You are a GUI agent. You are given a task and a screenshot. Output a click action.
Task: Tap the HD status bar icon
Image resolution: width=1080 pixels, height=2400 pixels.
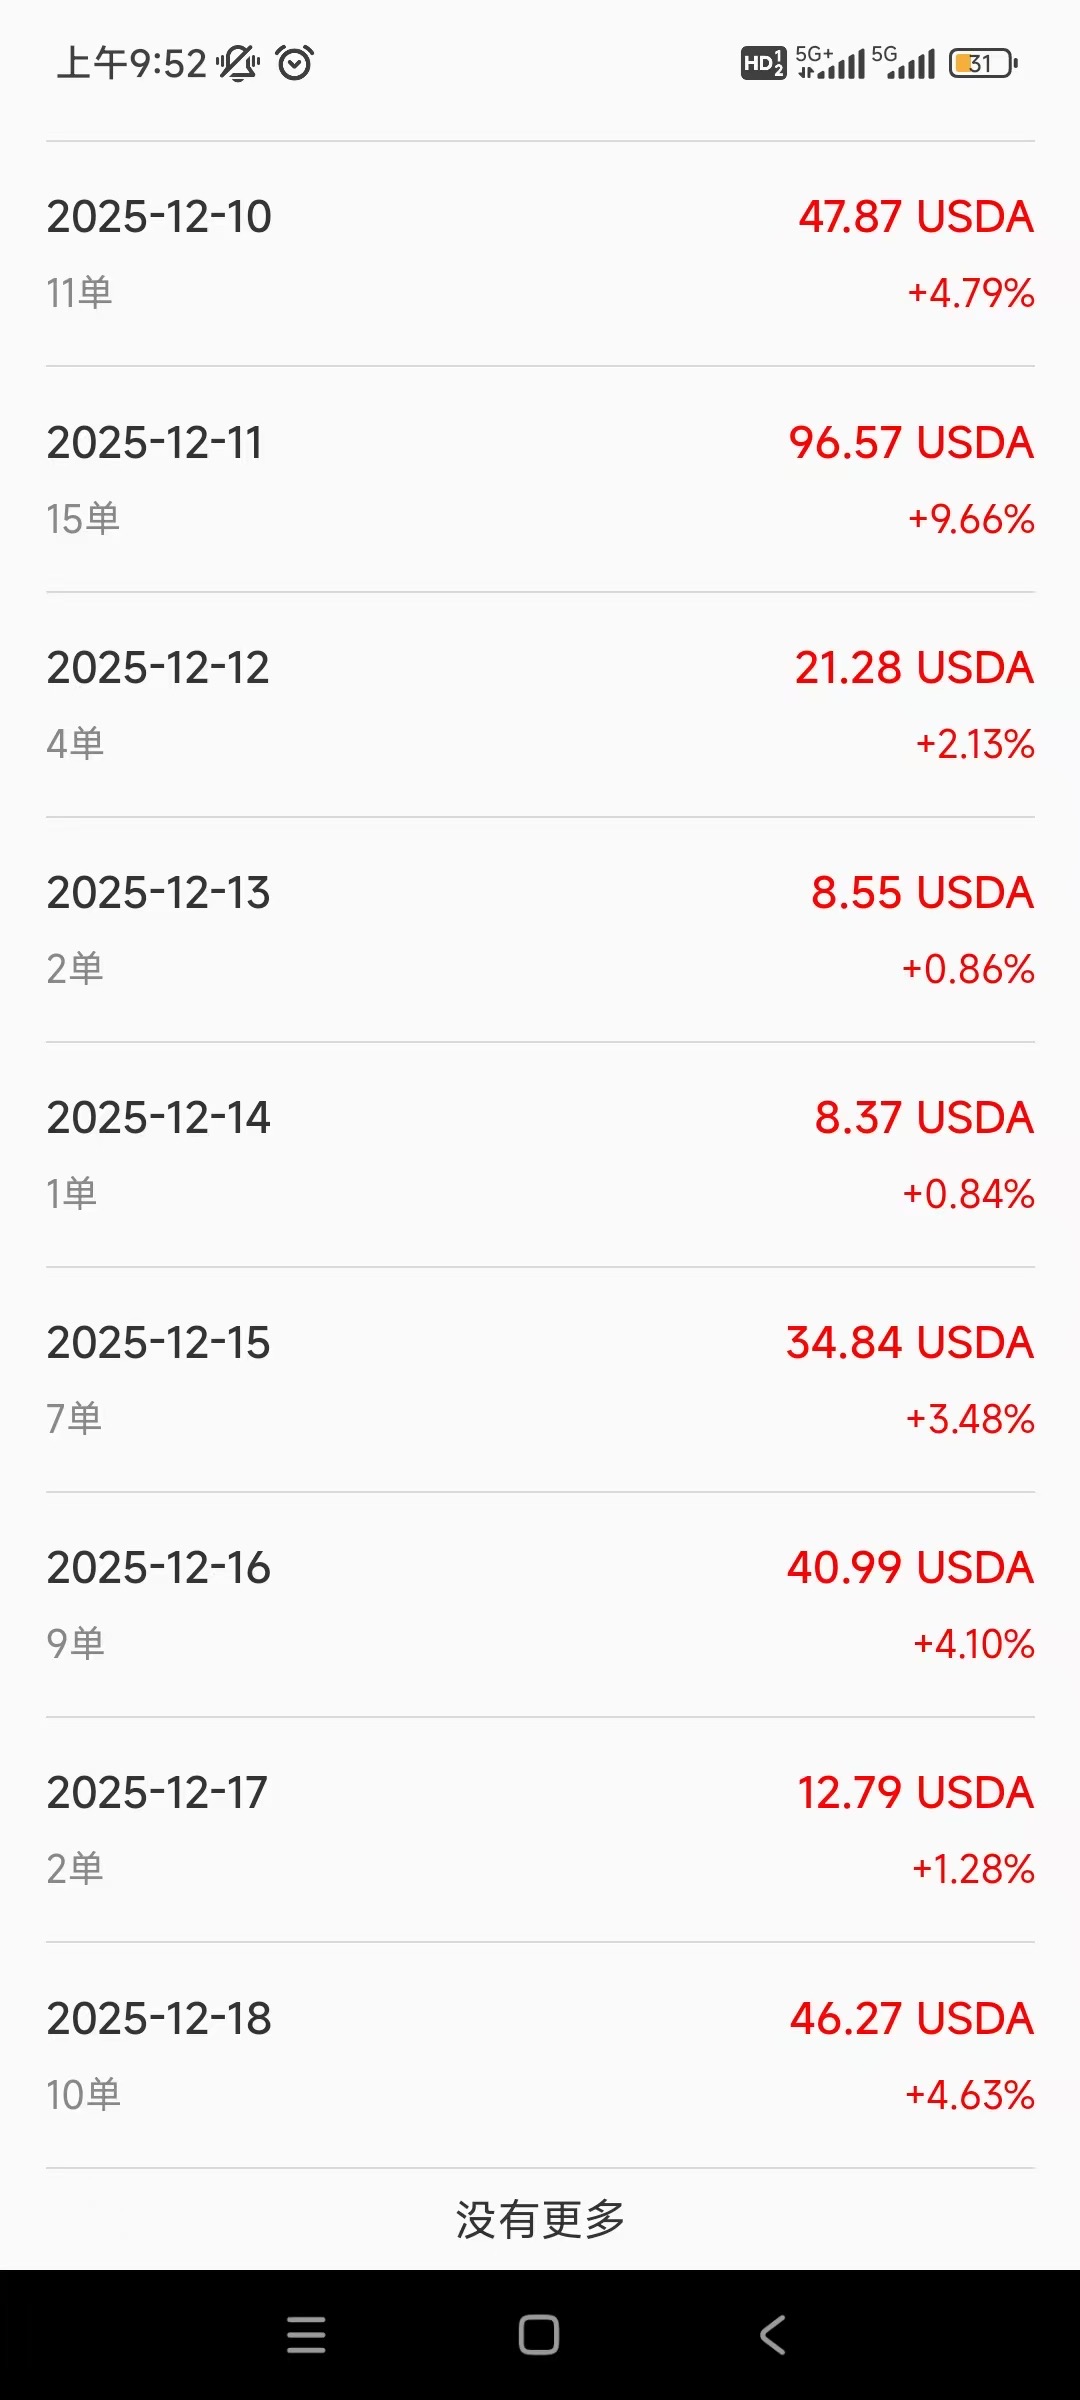[x=763, y=63]
